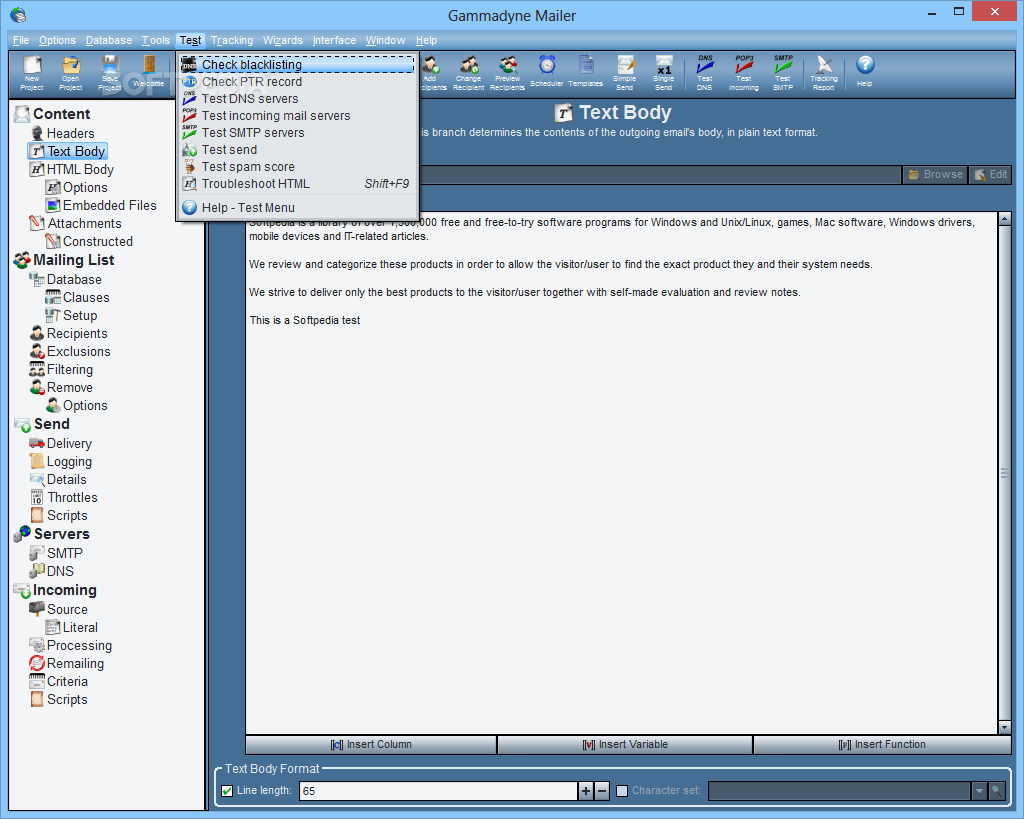Select Throttles tree item
1024x819 pixels.
point(72,498)
